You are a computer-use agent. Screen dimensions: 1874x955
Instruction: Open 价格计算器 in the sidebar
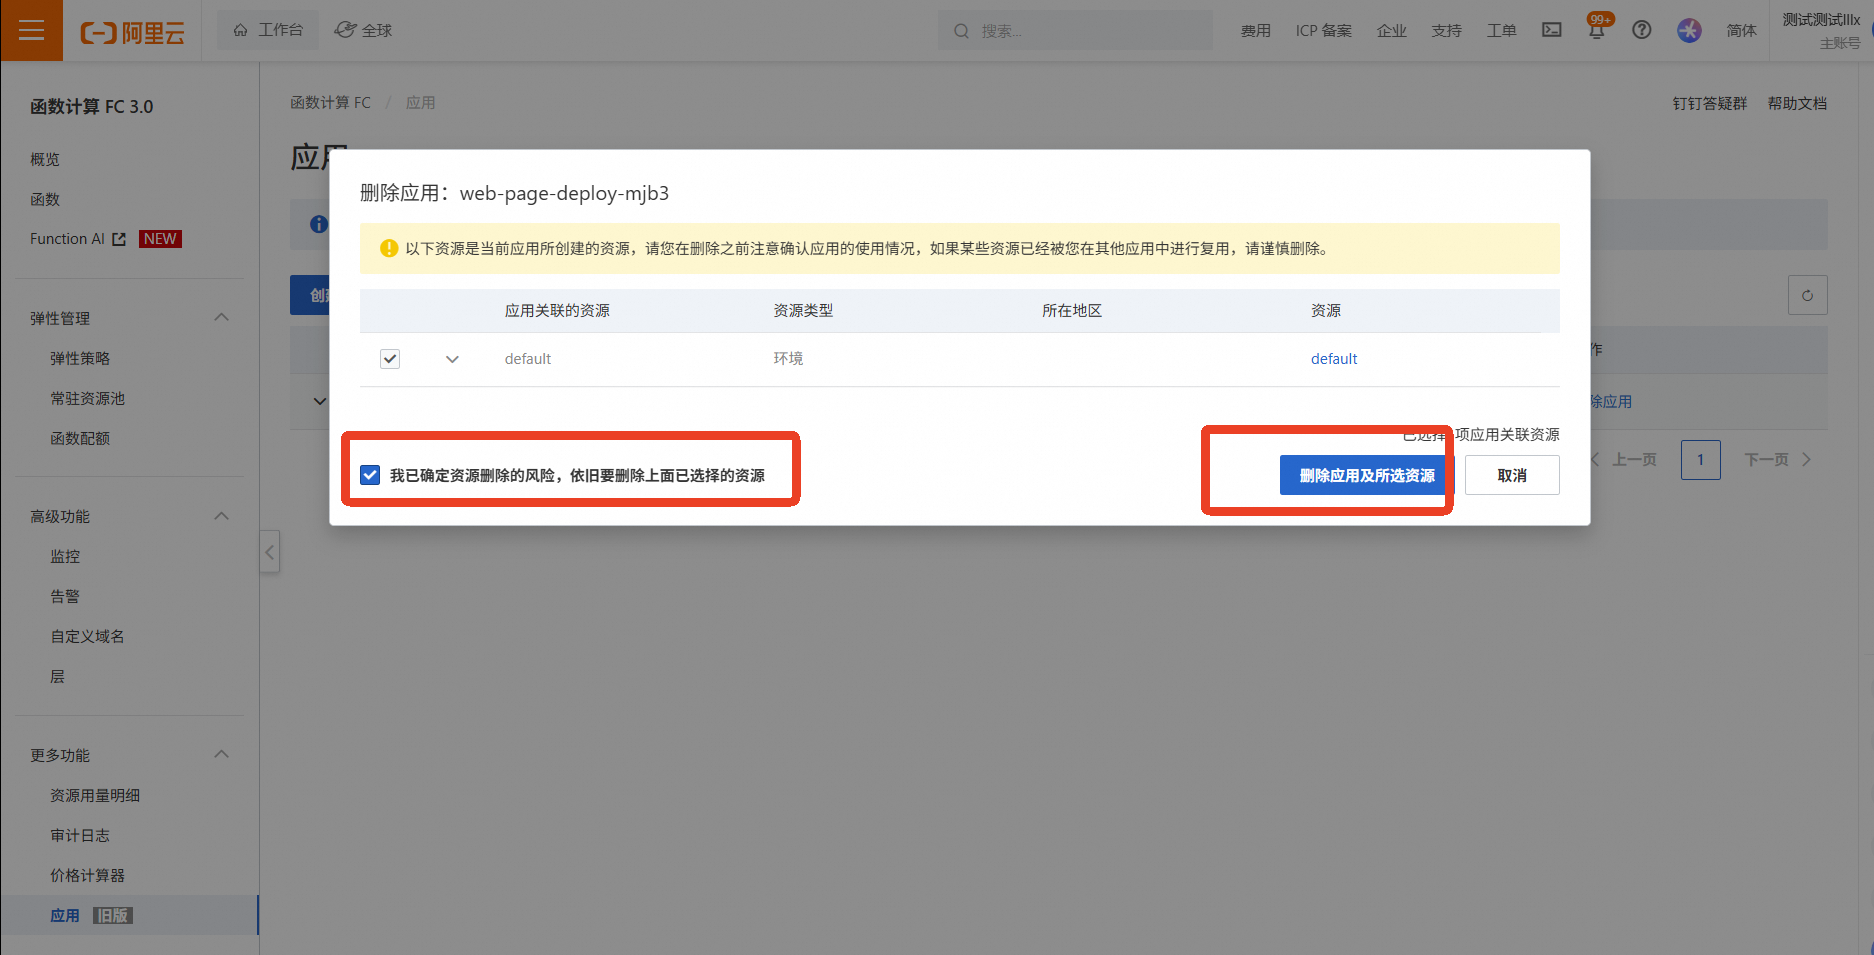pyautogui.click(x=87, y=875)
